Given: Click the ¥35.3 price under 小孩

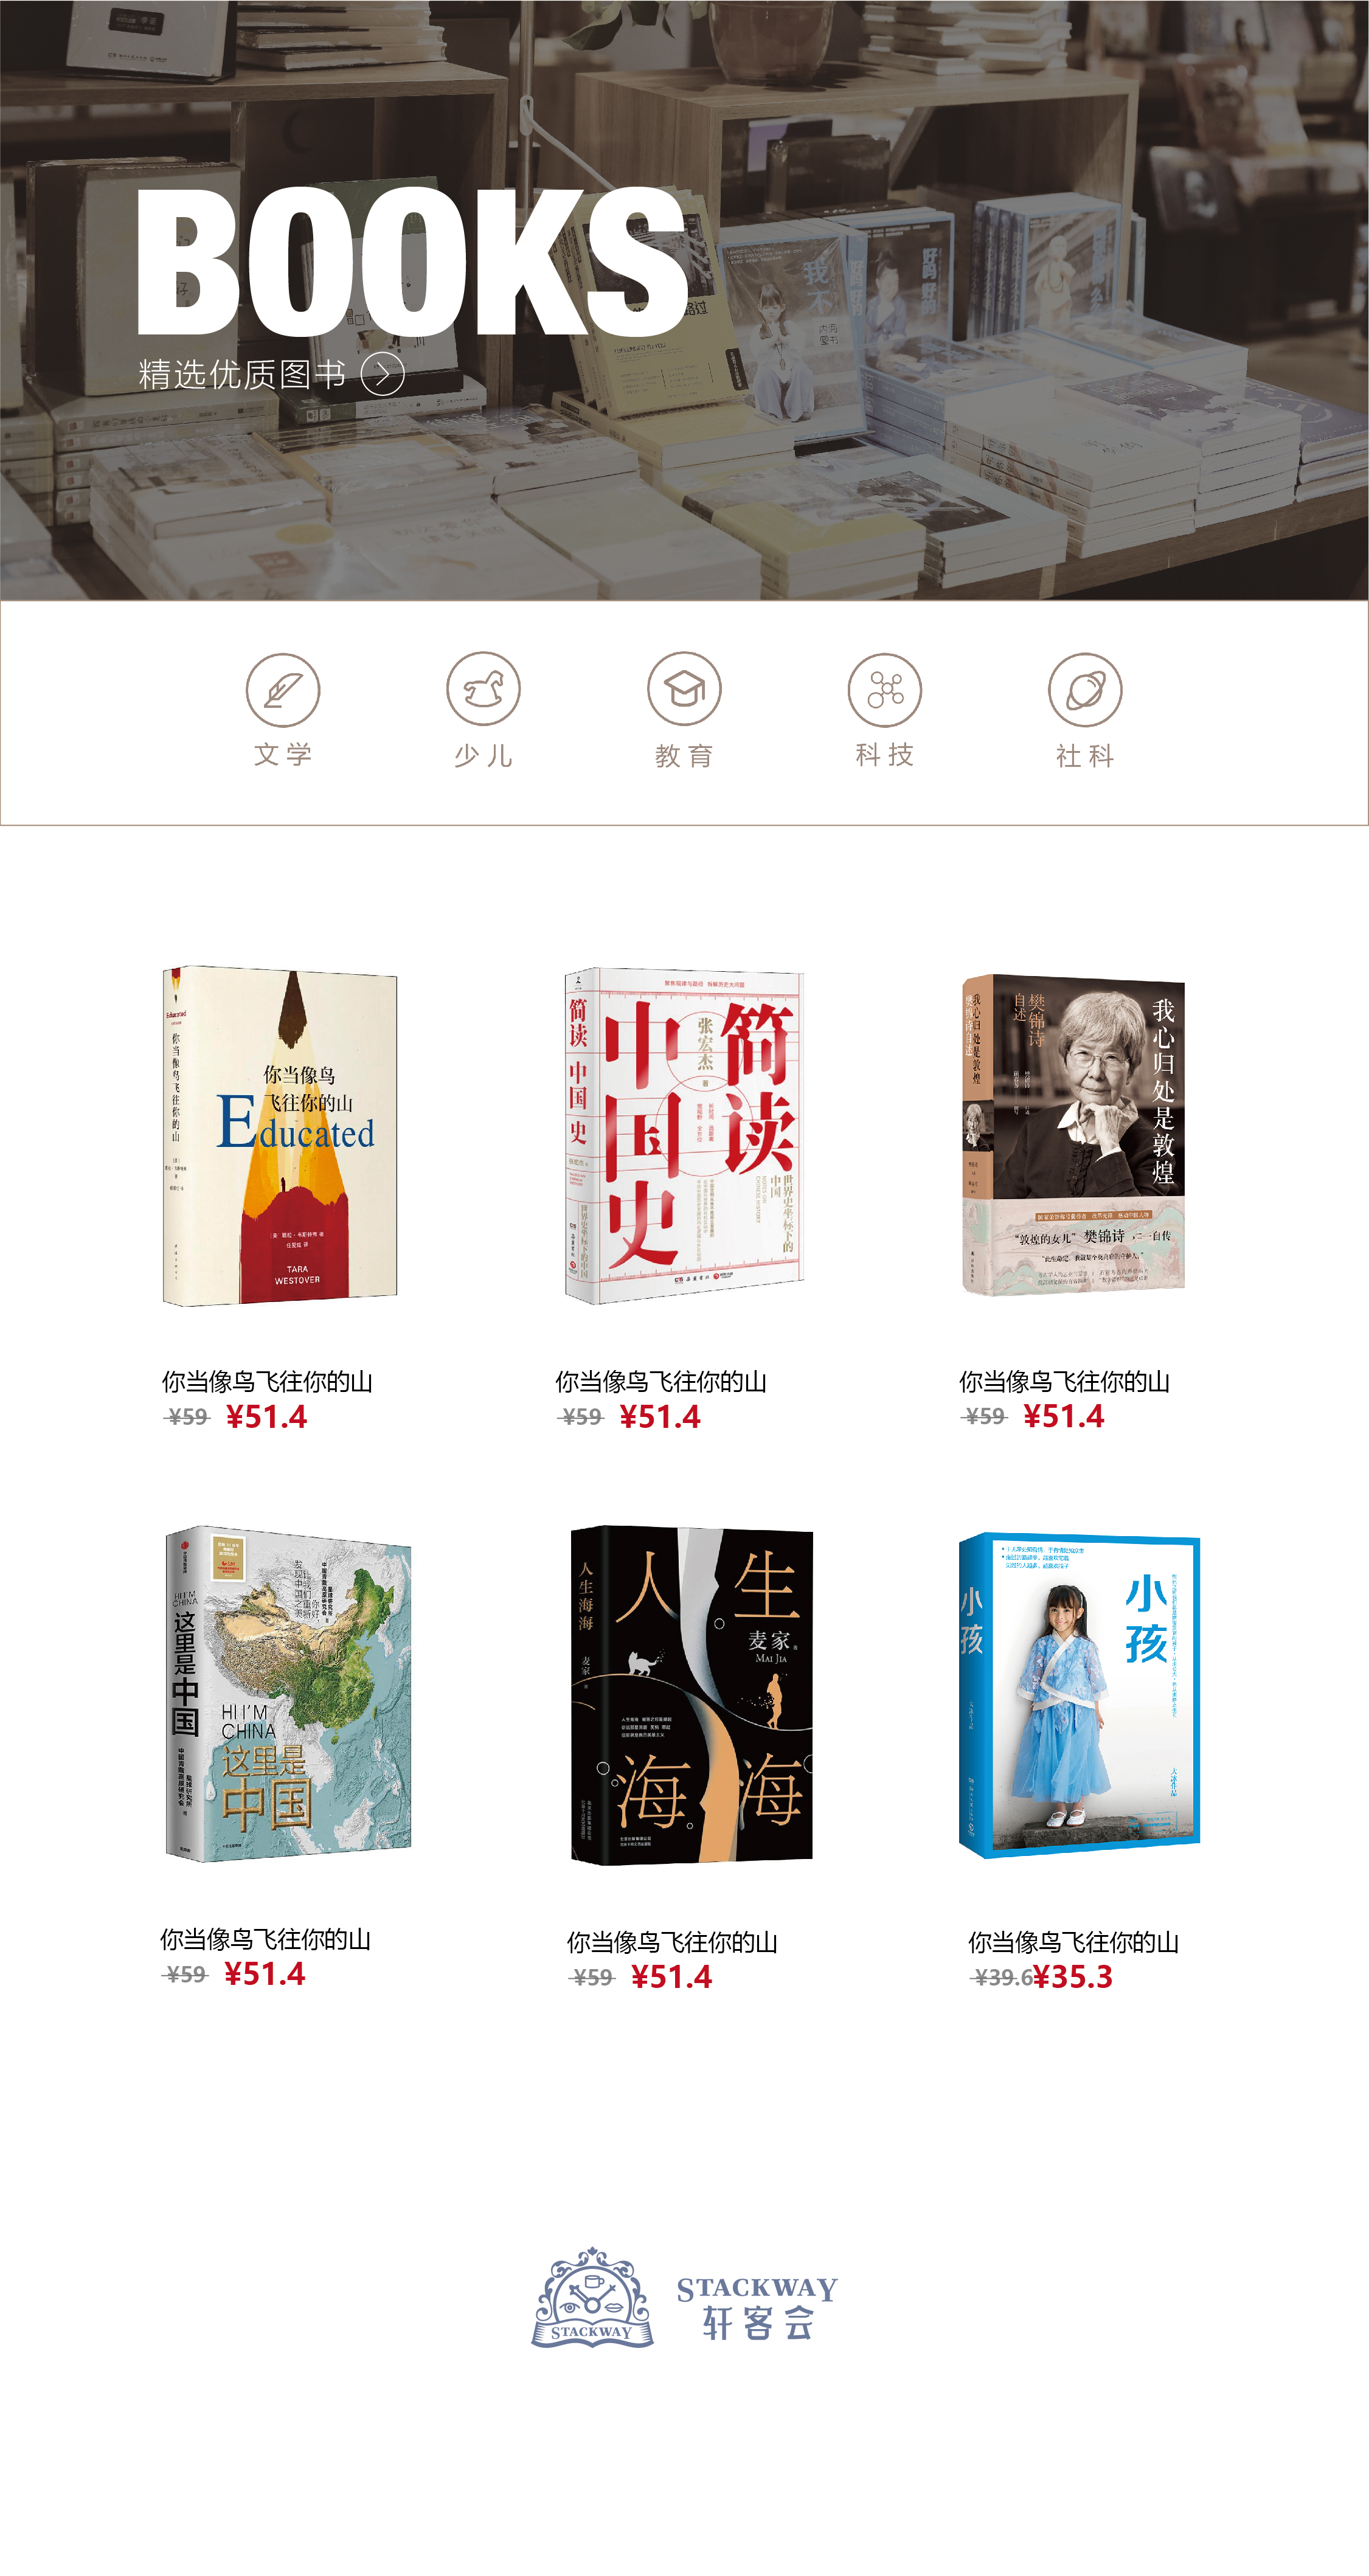Looking at the screenshot, I should pyautogui.click(x=1072, y=1977).
